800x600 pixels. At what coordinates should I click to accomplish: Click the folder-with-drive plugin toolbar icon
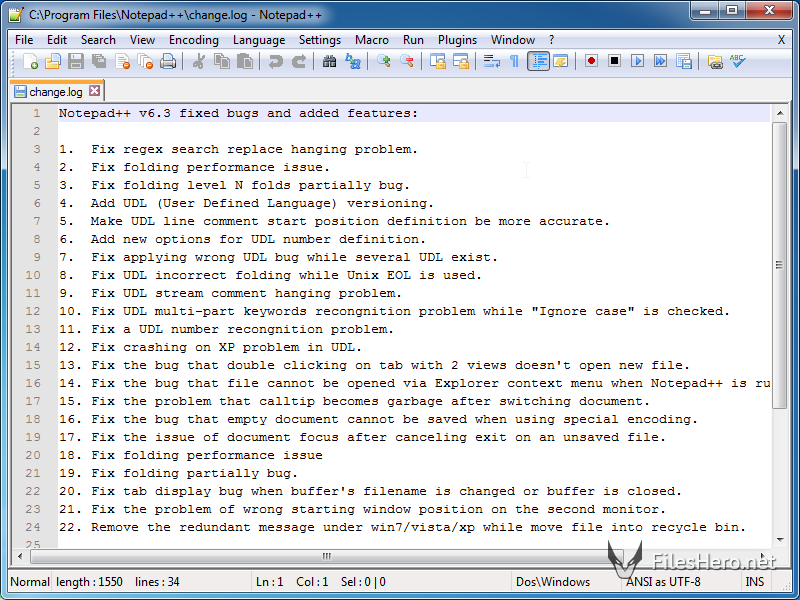715,62
